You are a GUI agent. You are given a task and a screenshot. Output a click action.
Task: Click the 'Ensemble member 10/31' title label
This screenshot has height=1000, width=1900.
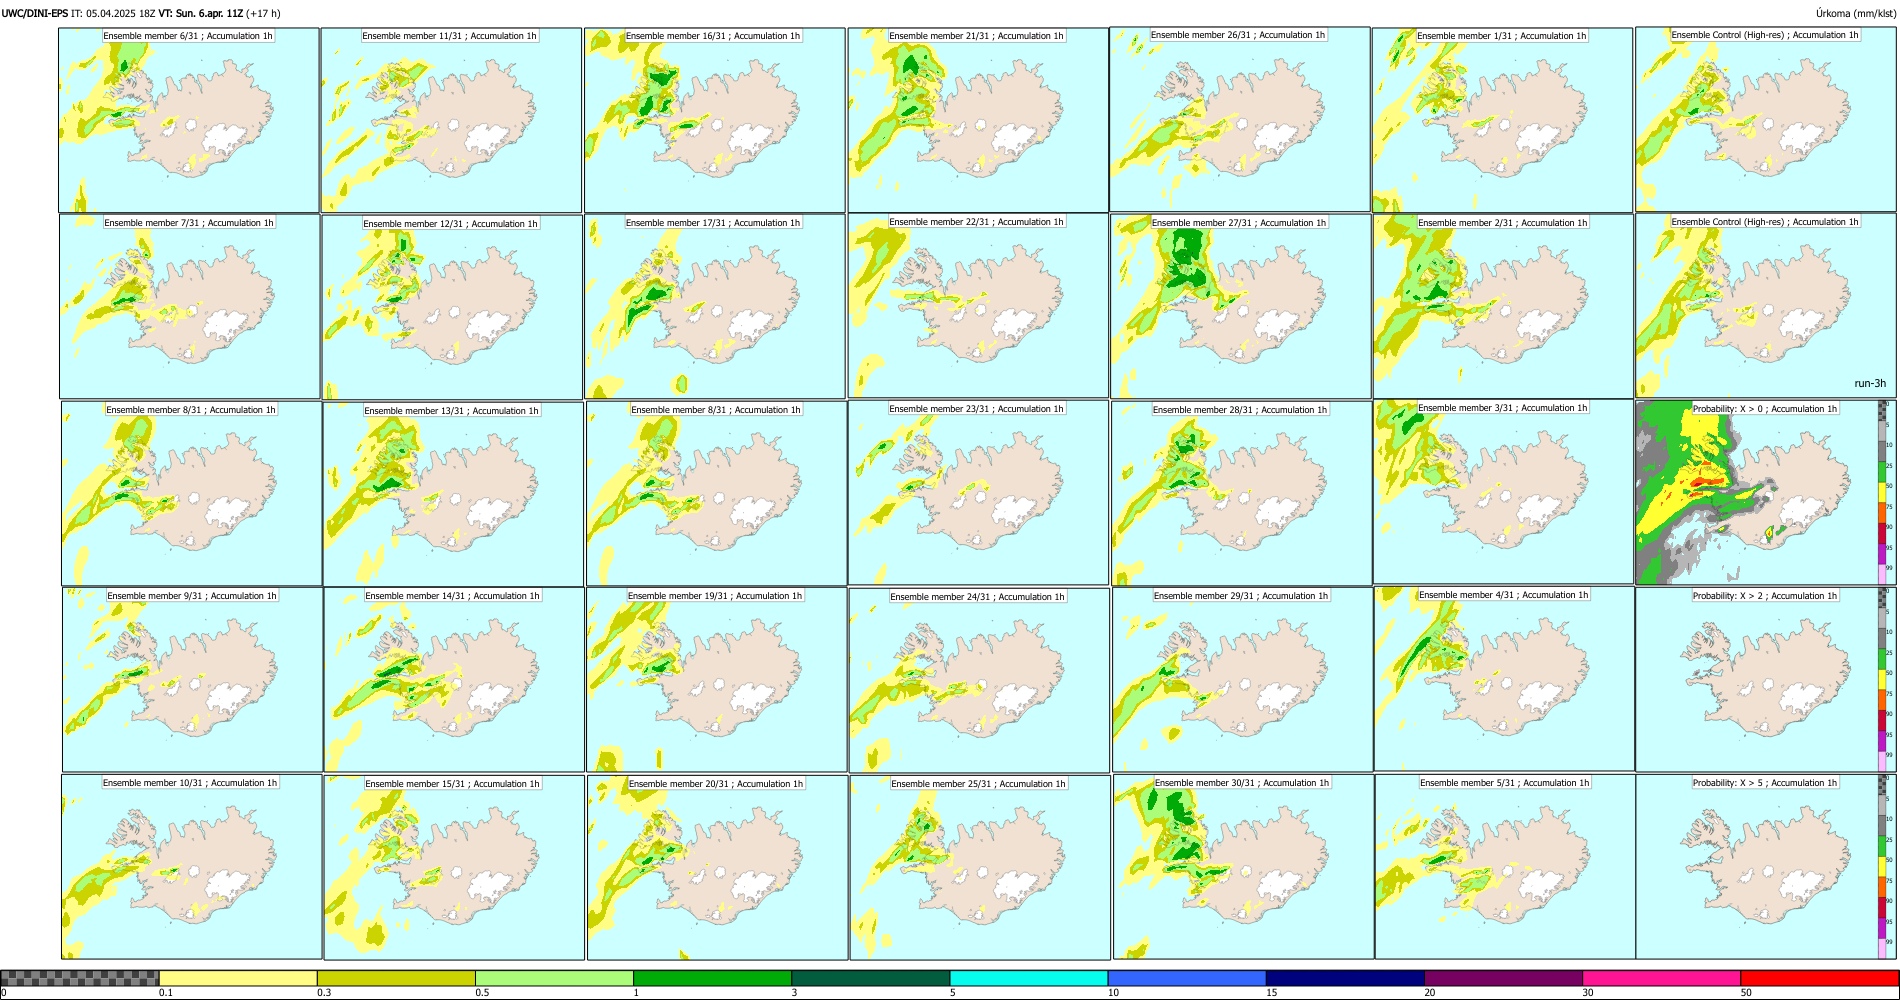(x=190, y=783)
